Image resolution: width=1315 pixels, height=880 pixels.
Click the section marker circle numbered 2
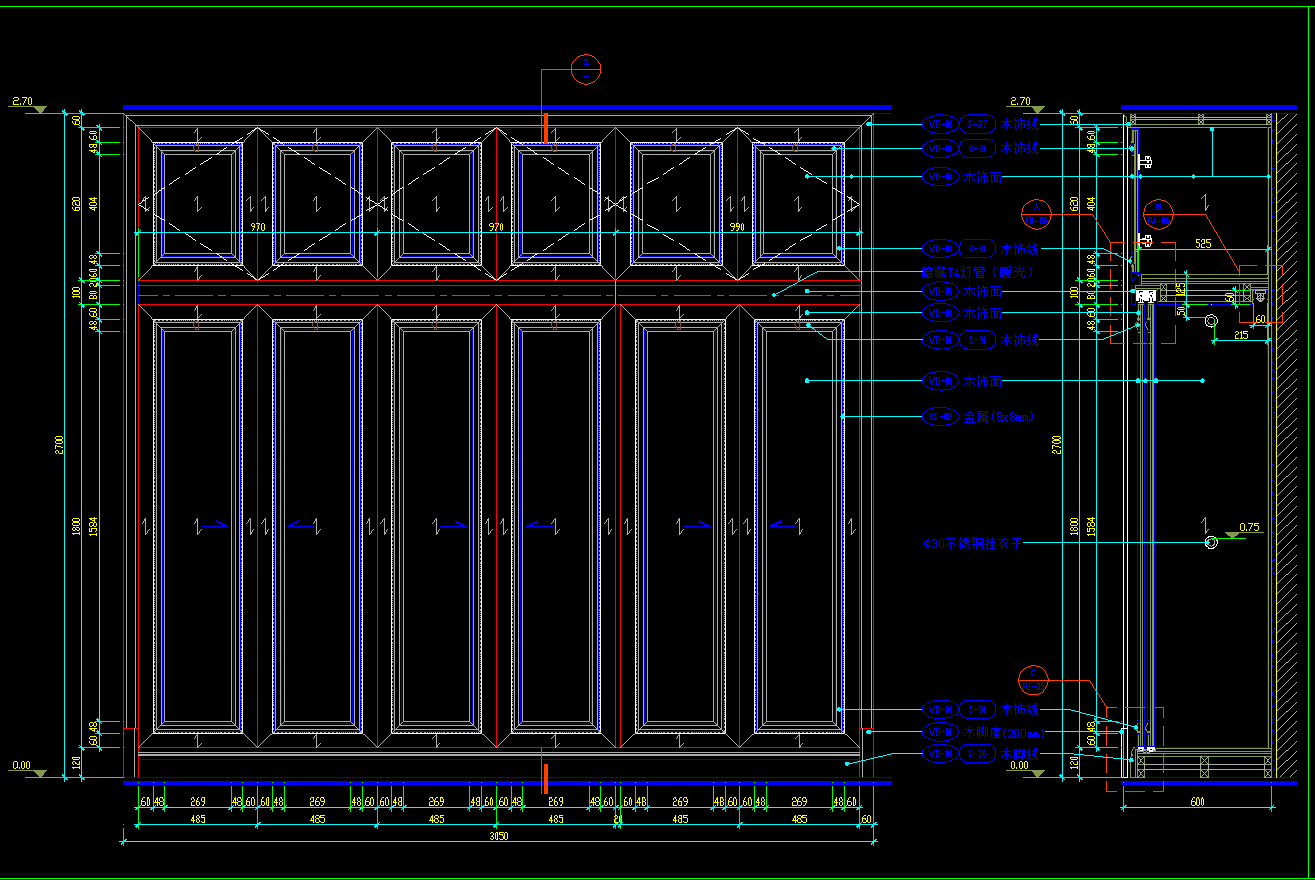coord(586,69)
